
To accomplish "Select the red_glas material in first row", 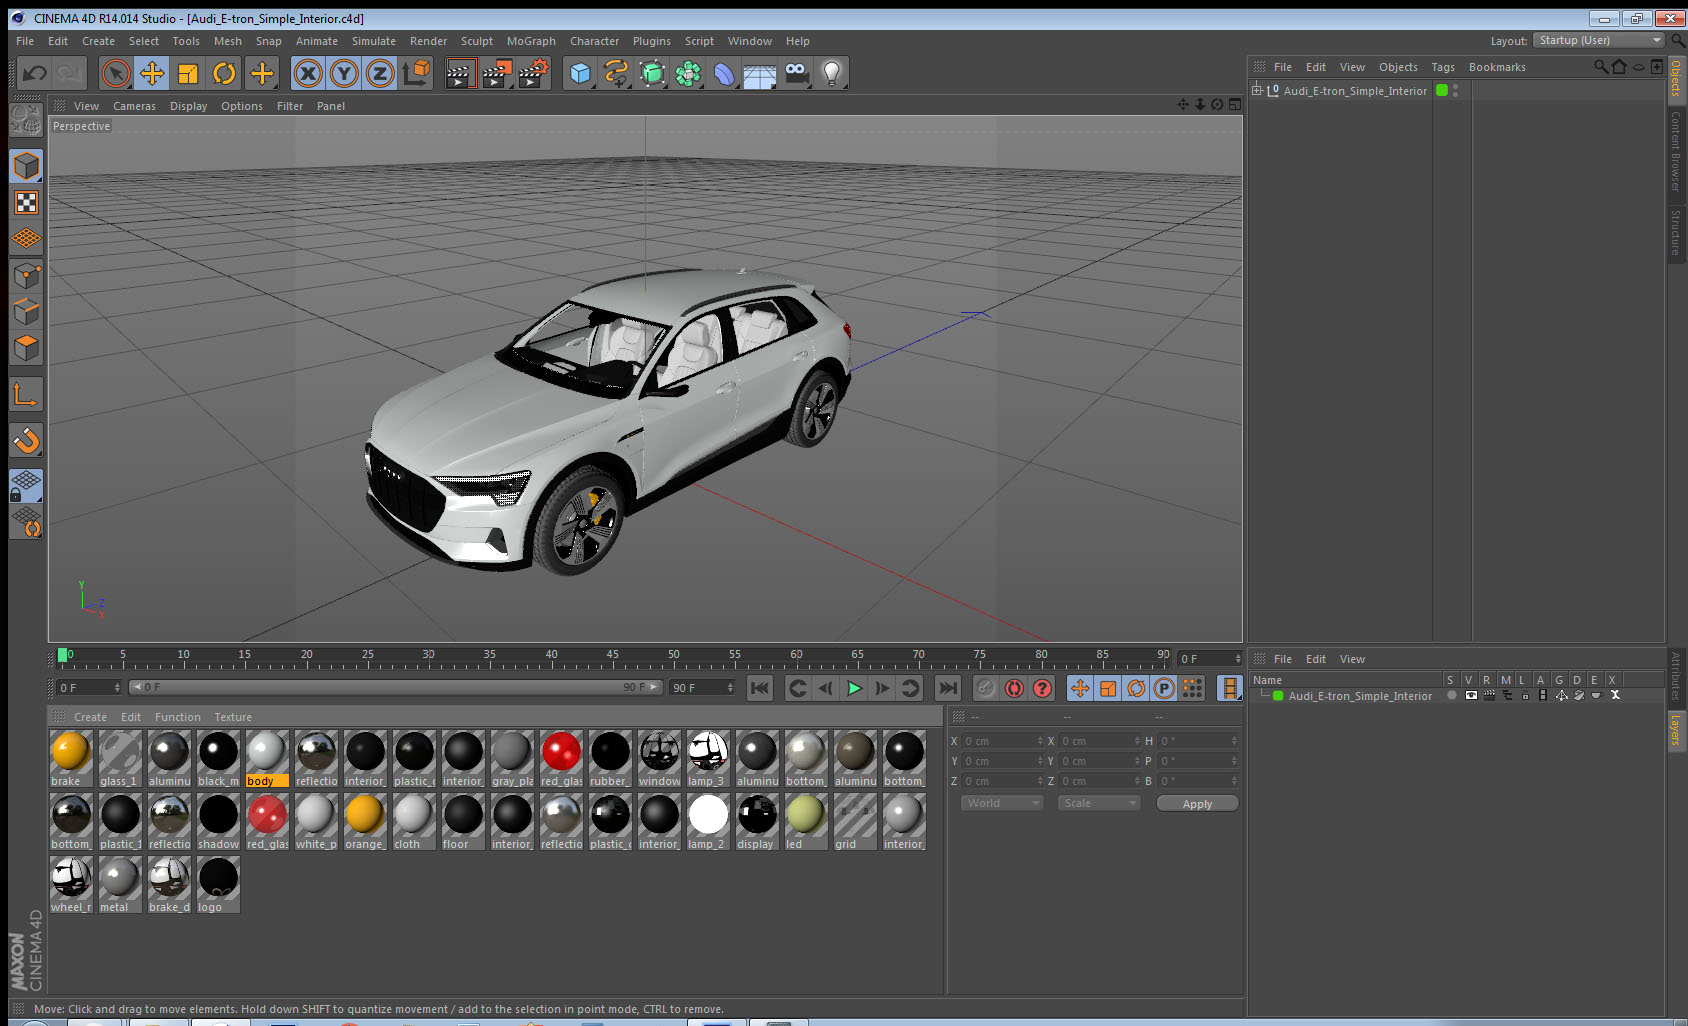I will tap(561, 759).
